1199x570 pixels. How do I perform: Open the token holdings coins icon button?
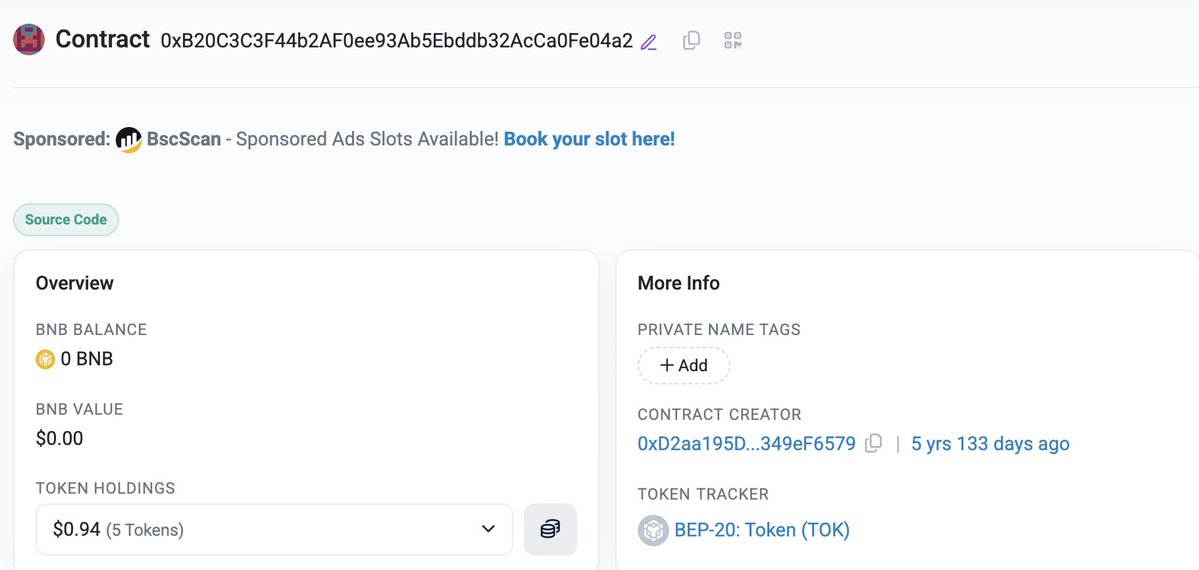pos(550,529)
